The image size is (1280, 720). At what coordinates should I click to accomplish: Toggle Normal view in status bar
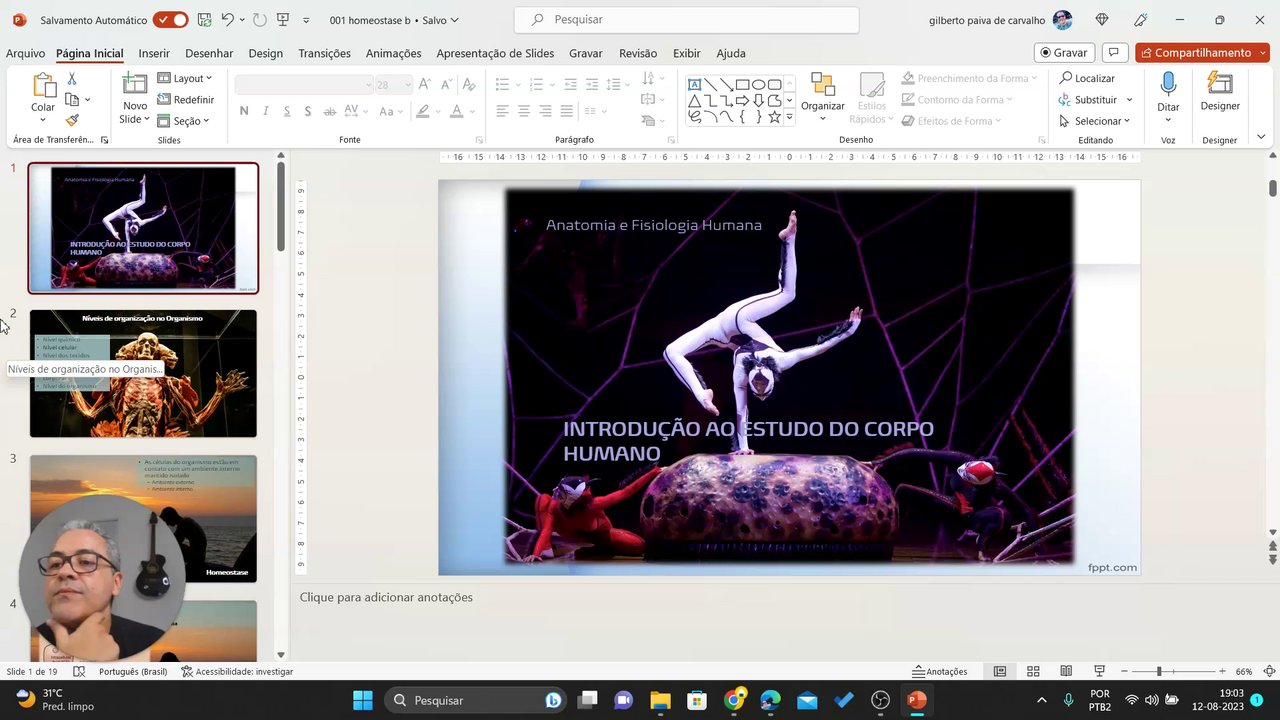pyautogui.click(x=999, y=671)
